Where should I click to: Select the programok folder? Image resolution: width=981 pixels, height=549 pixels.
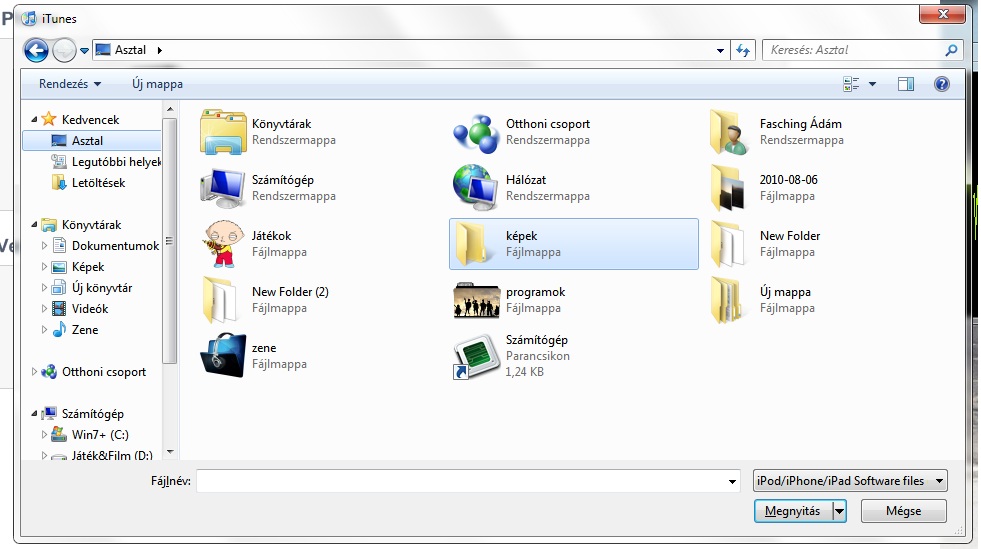[x=509, y=300]
